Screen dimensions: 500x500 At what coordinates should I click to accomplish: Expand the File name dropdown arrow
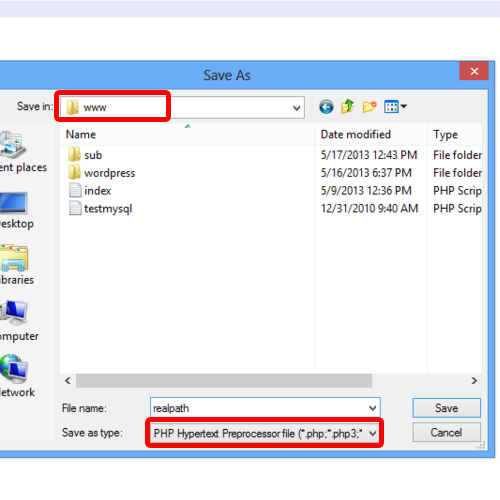click(373, 408)
